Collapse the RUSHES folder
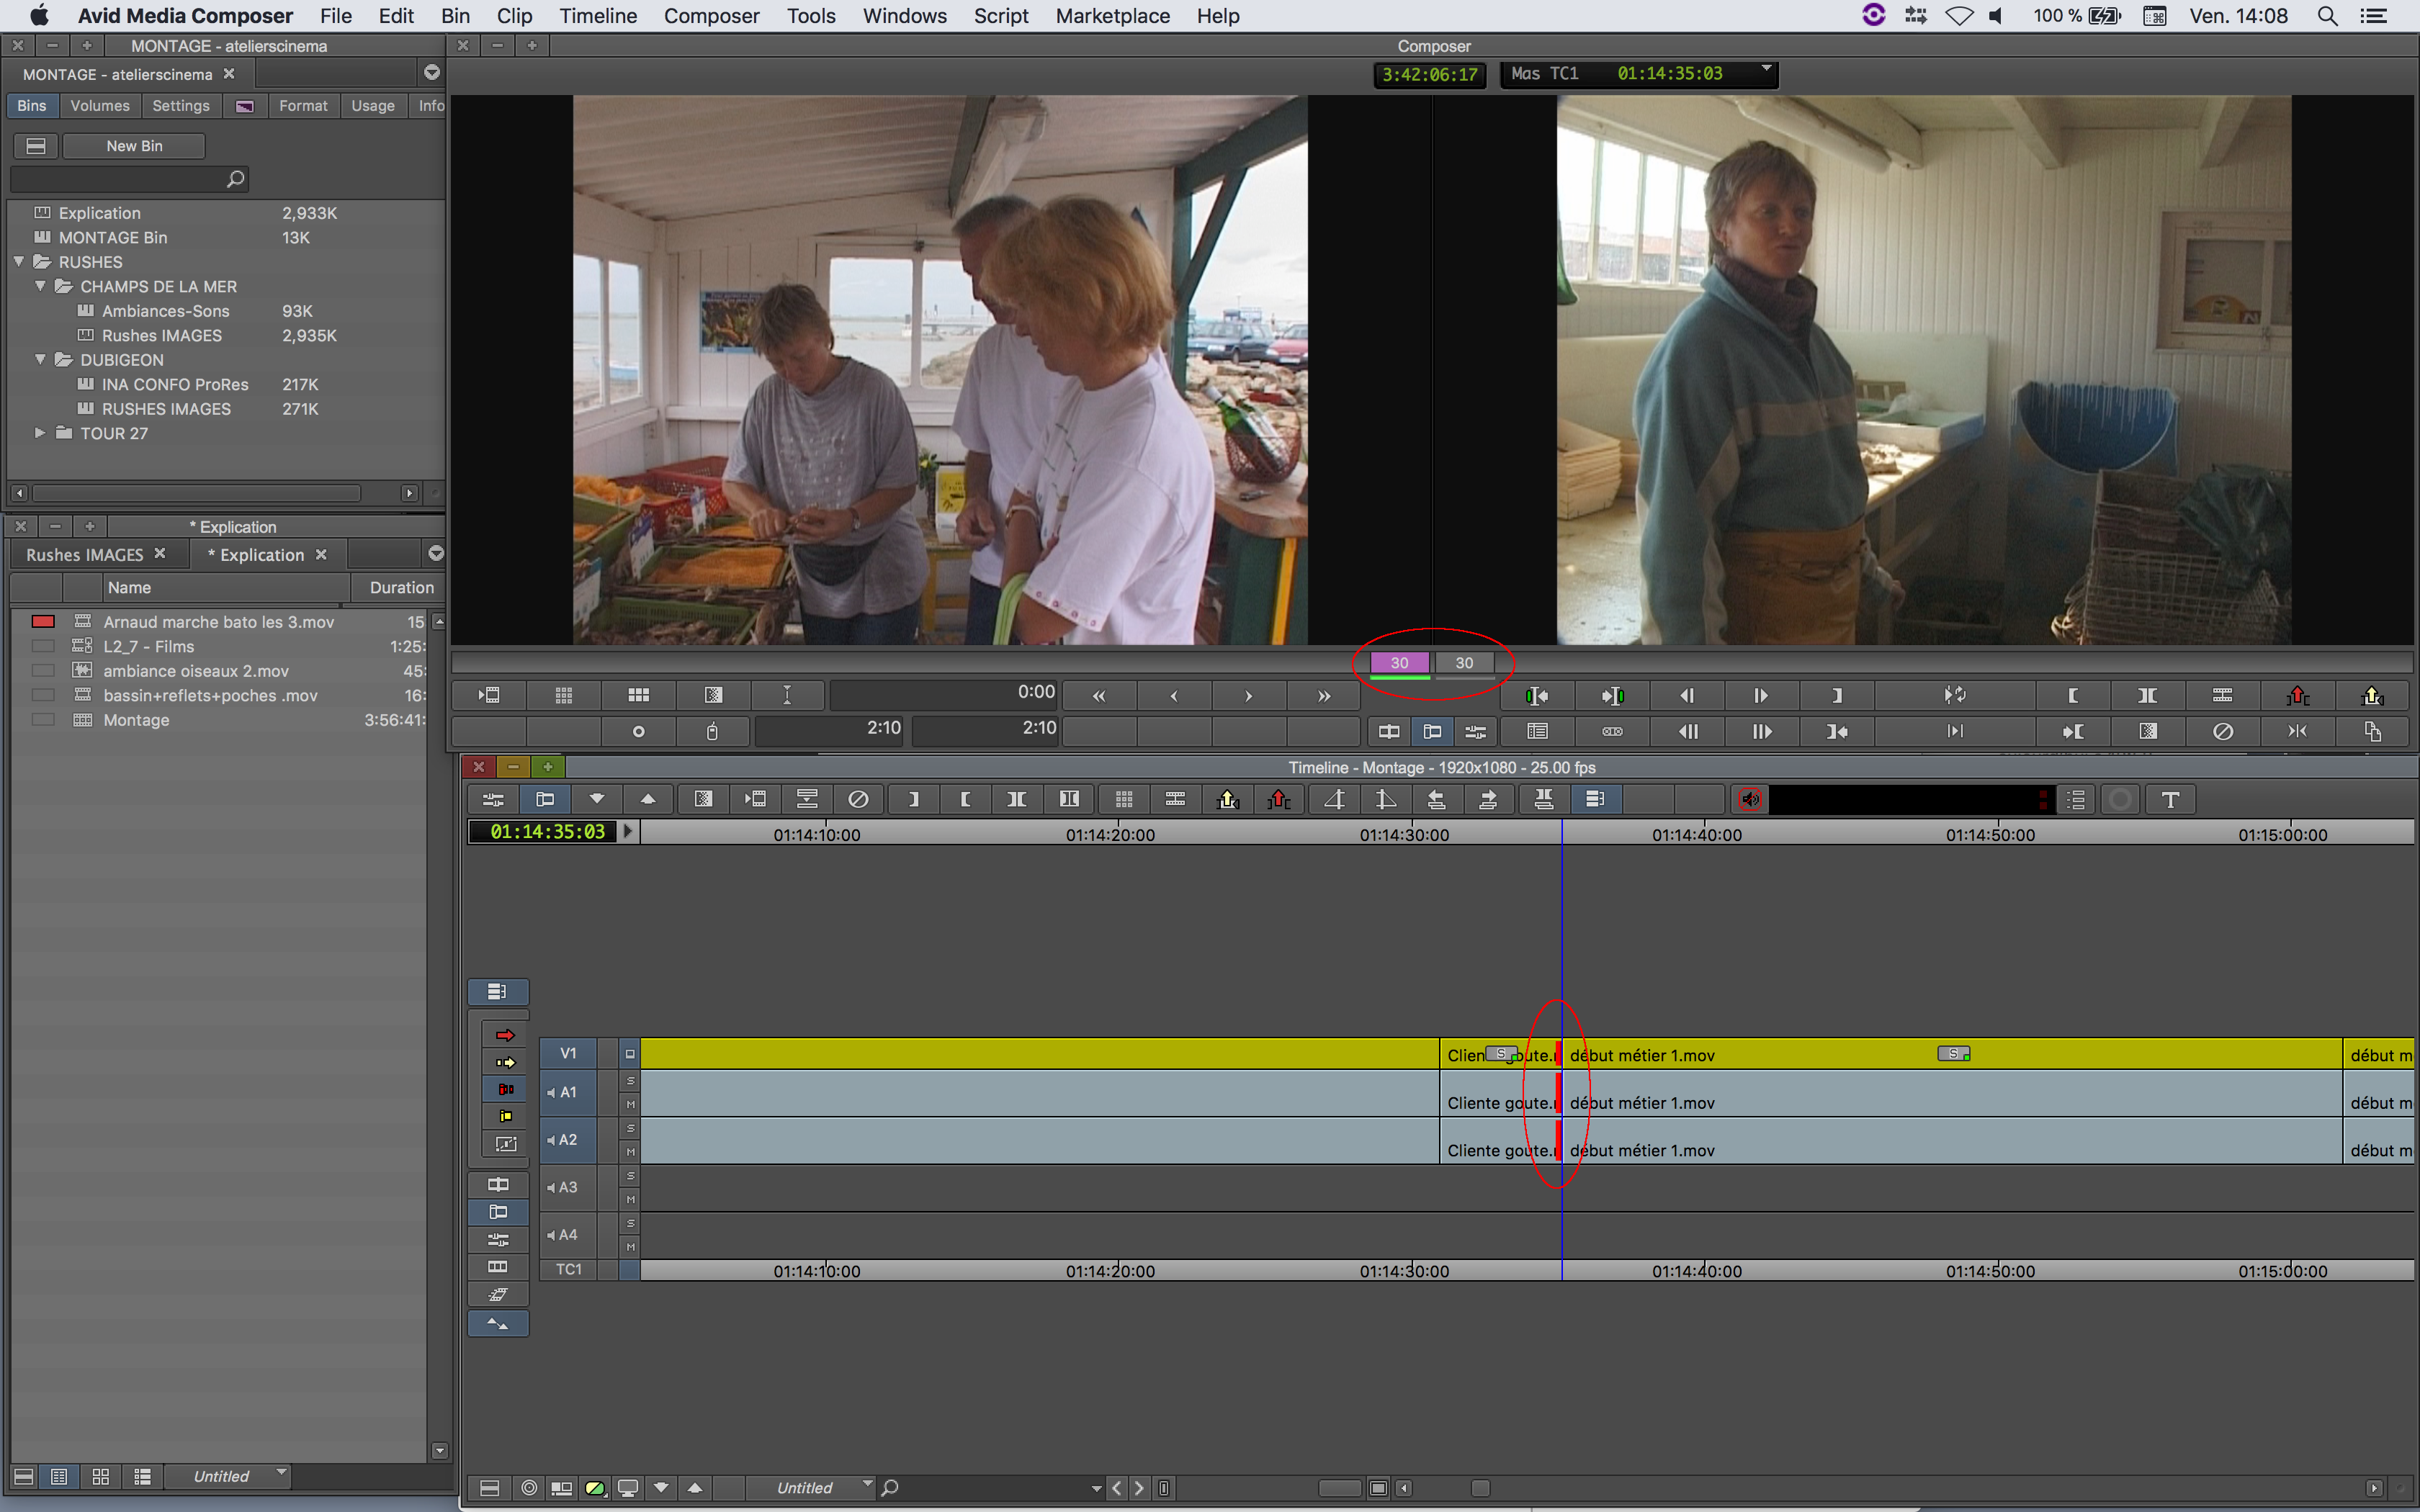 click(19, 262)
